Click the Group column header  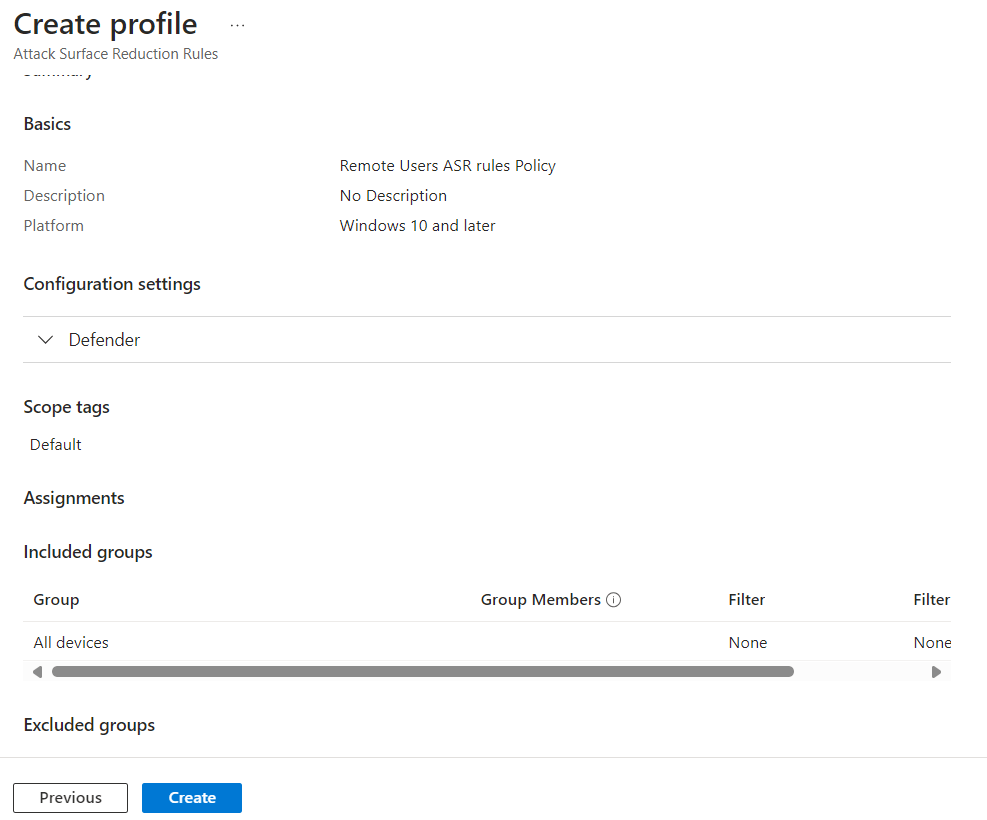pos(56,600)
